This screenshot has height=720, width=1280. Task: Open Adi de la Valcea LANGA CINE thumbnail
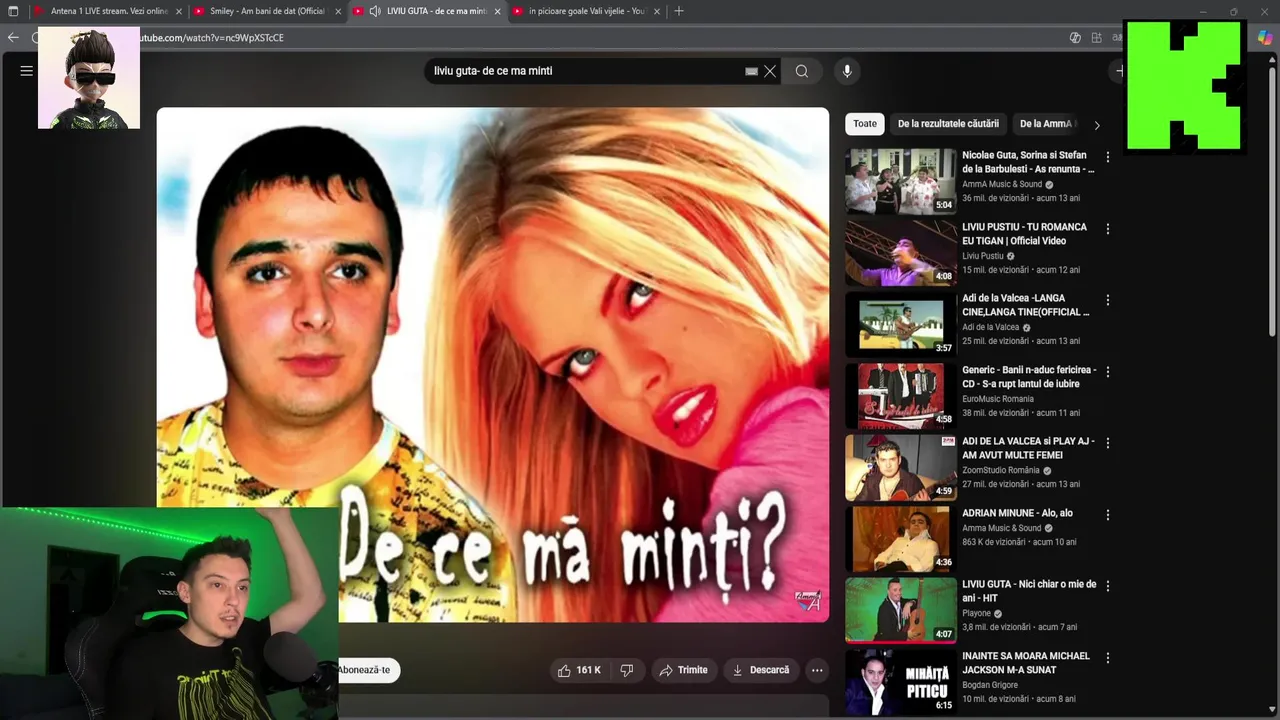(901, 324)
